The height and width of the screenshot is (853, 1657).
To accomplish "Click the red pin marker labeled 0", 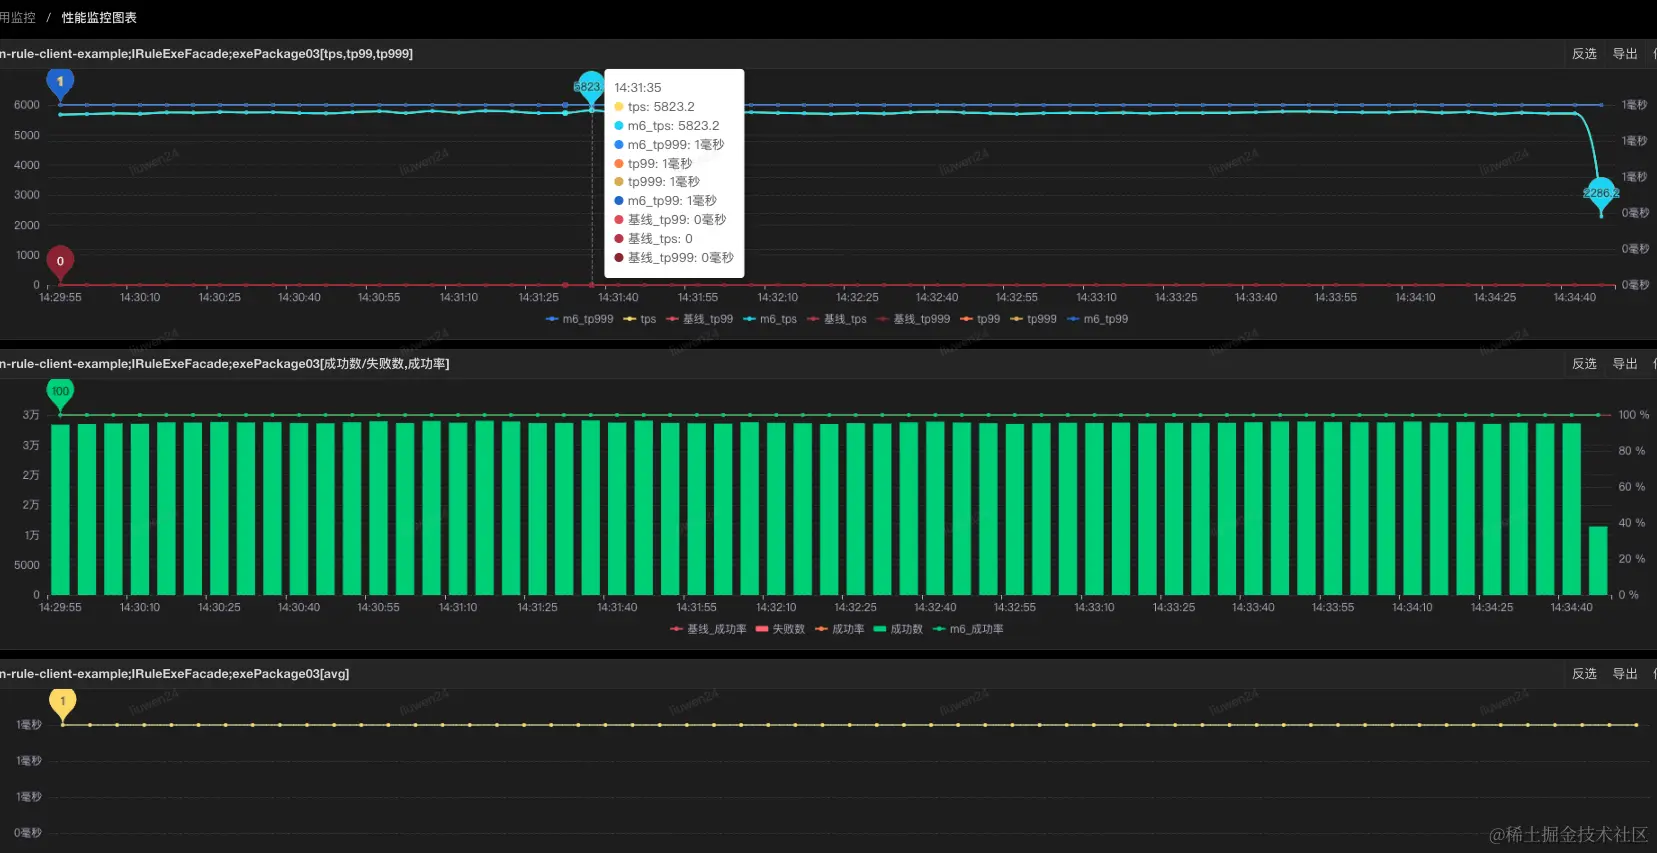I will [x=60, y=262].
